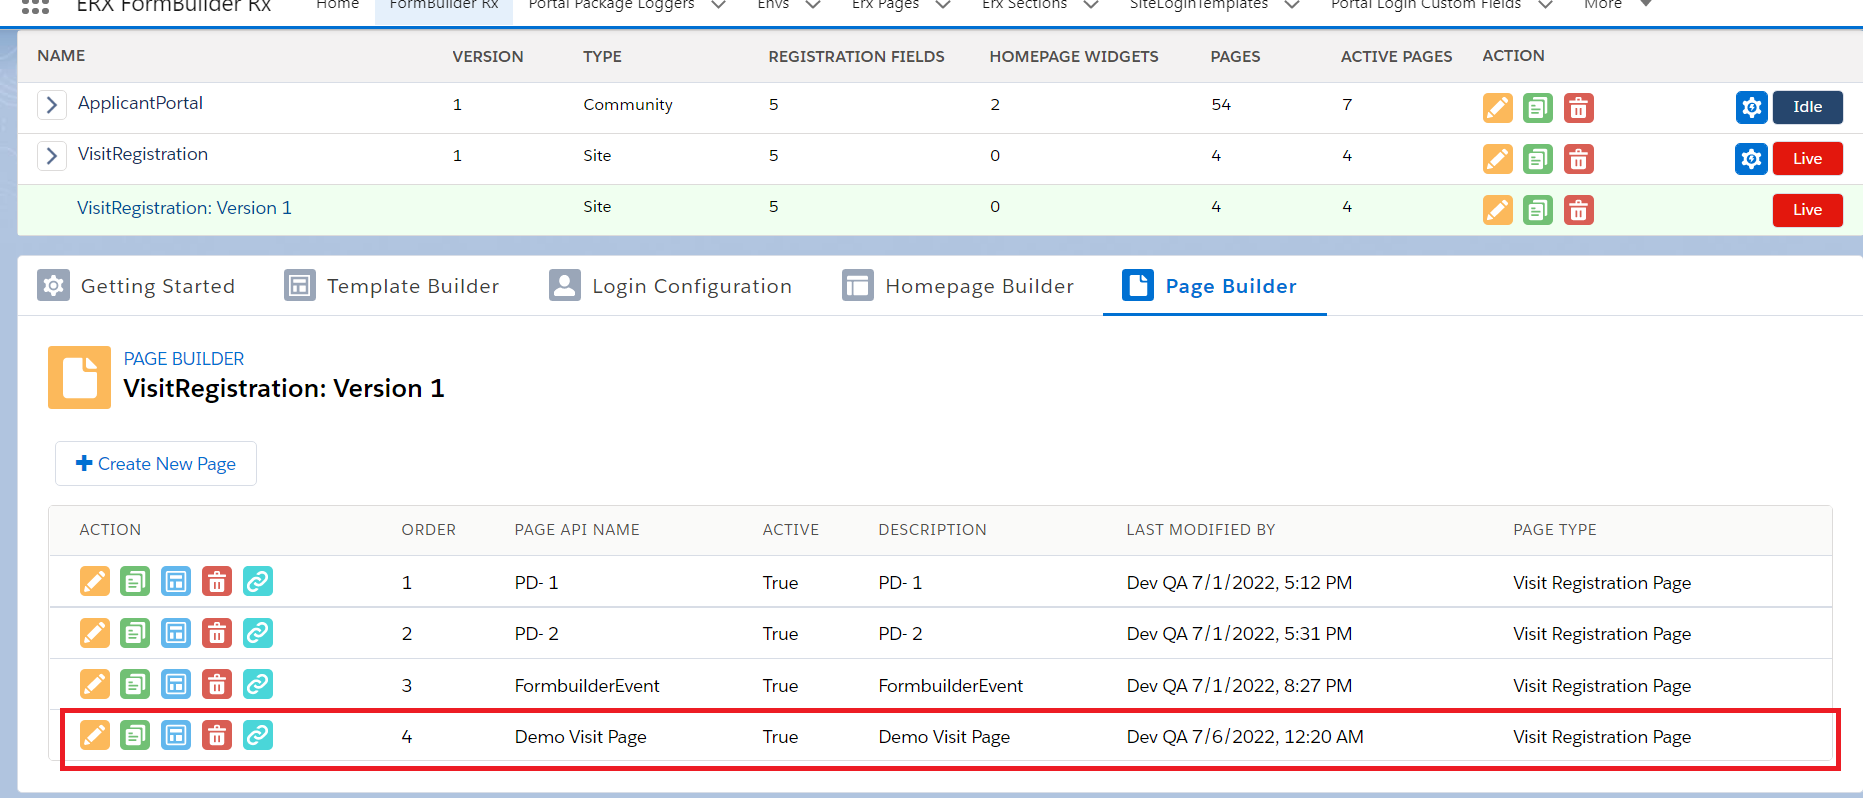The image size is (1863, 798).
Task: Delete the PD- 2 page
Action: (217, 633)
